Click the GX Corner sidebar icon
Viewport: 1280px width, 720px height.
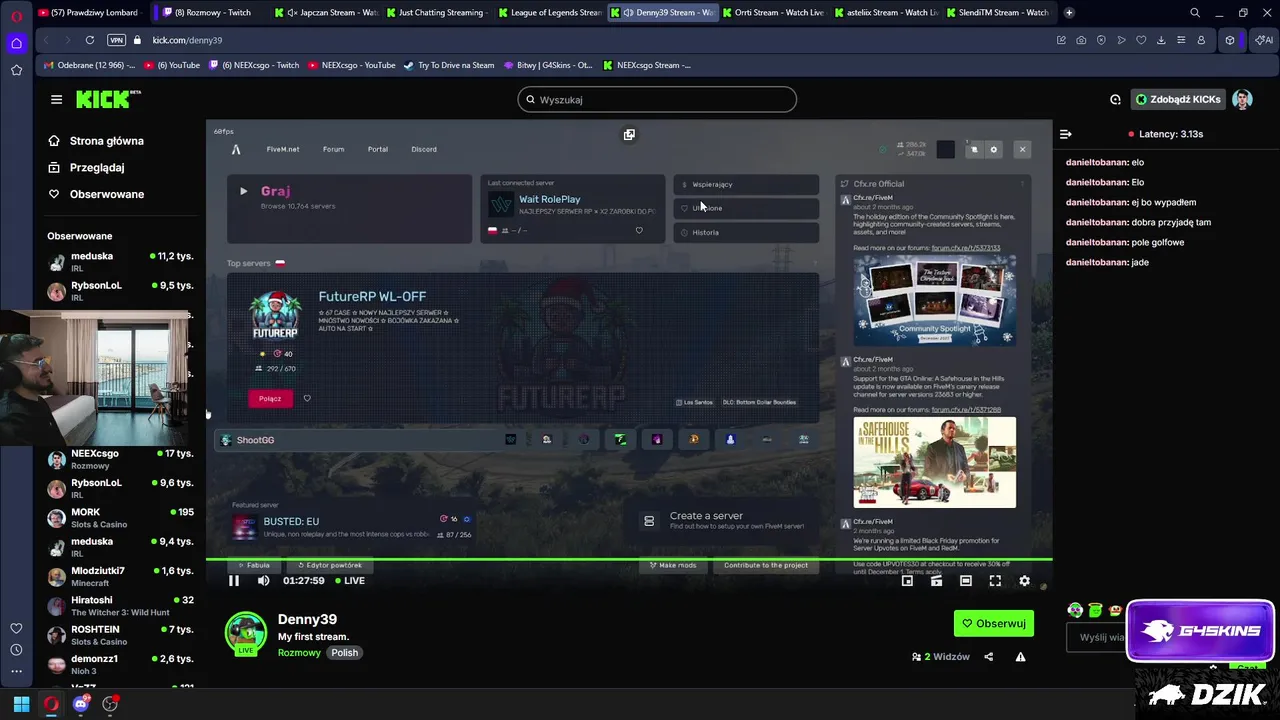(x=16, y=43)
